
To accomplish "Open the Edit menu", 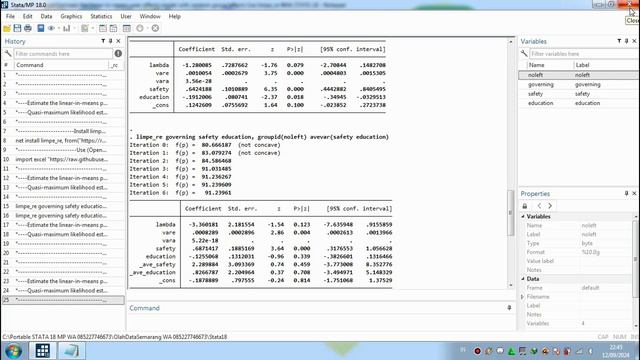I will [x=27, y=16].
